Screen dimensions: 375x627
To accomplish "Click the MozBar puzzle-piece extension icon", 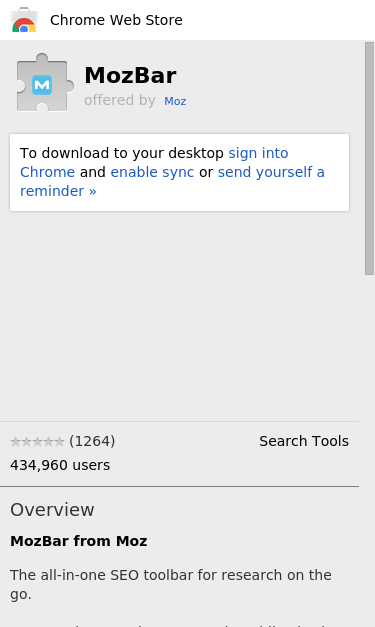I will (45, 82).
